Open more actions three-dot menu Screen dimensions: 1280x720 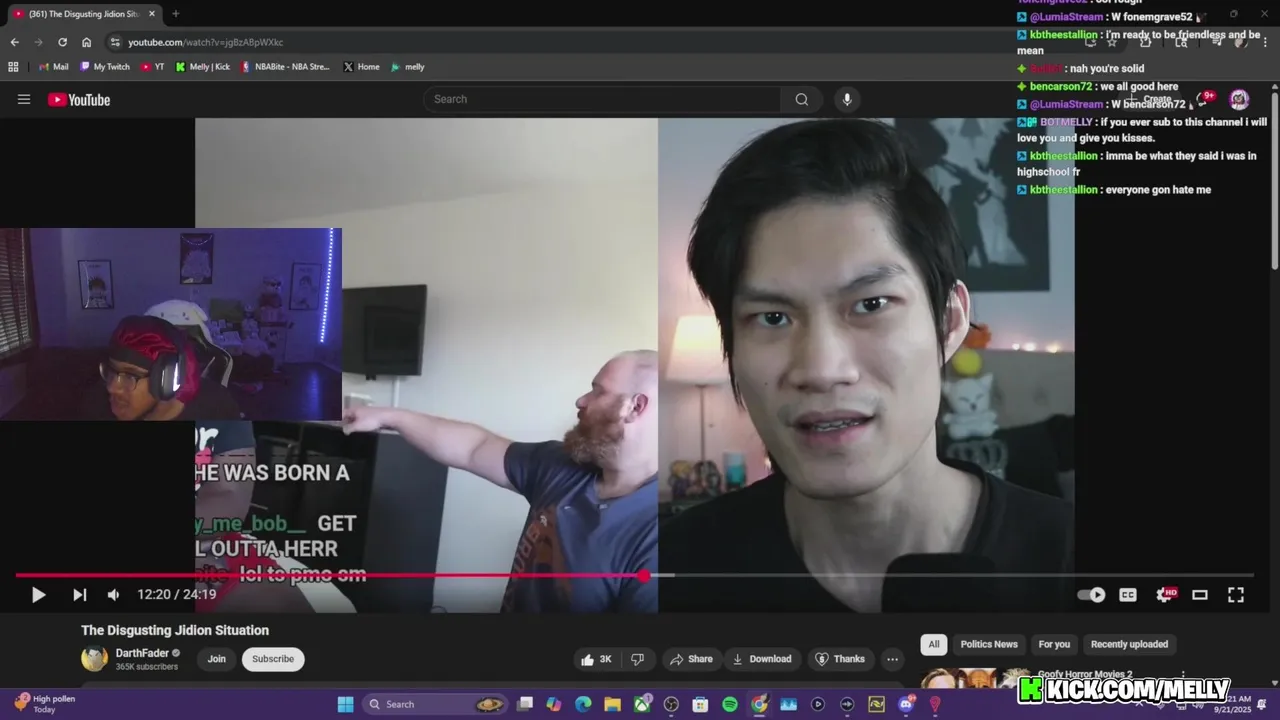892,659
